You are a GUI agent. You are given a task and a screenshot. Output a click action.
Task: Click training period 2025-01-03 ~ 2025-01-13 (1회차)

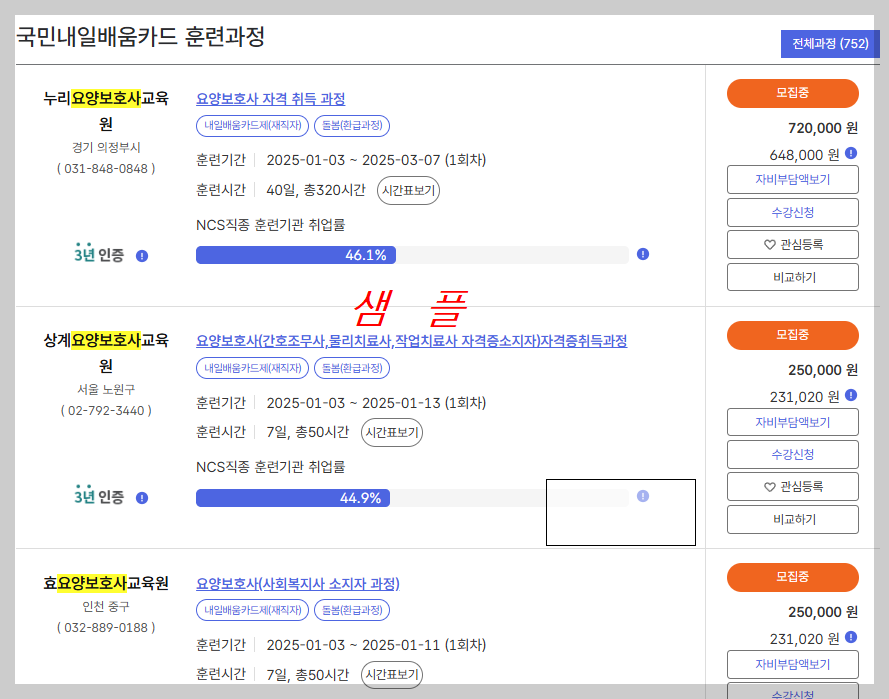click(x=376, y=403)
